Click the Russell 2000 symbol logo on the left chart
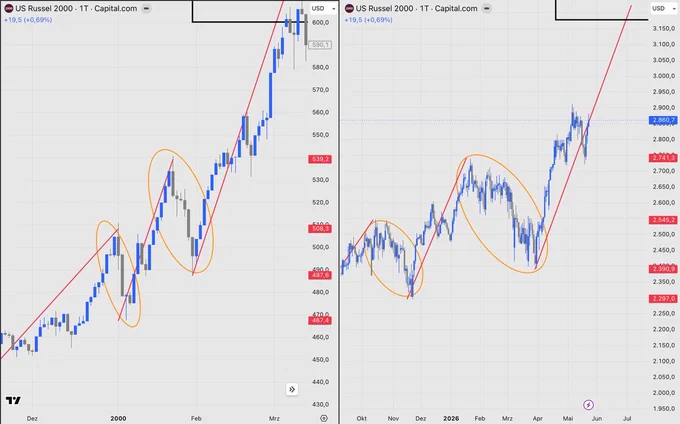The height and width of the screenshot is (424, 680). click(x=9, y=8)
